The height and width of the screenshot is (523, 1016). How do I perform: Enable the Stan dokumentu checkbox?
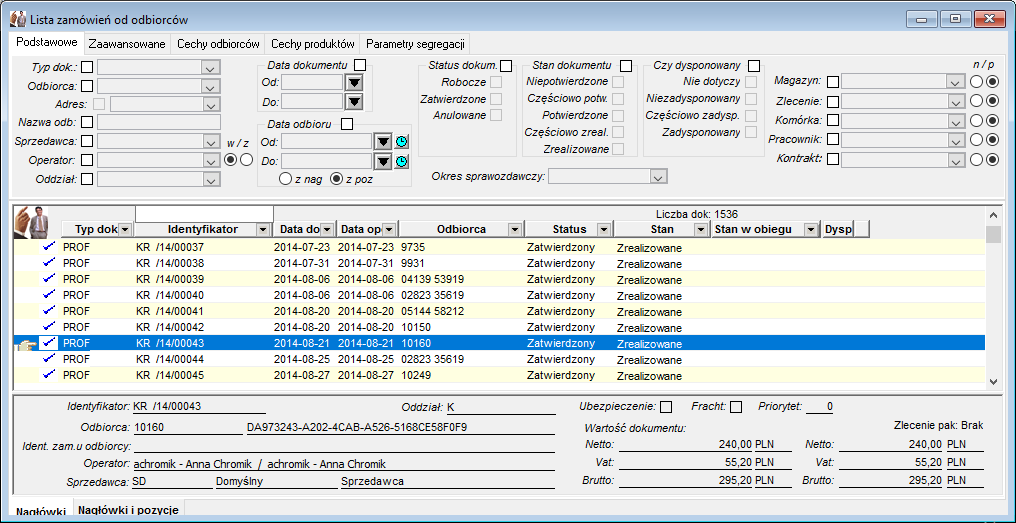coord(626,65)
